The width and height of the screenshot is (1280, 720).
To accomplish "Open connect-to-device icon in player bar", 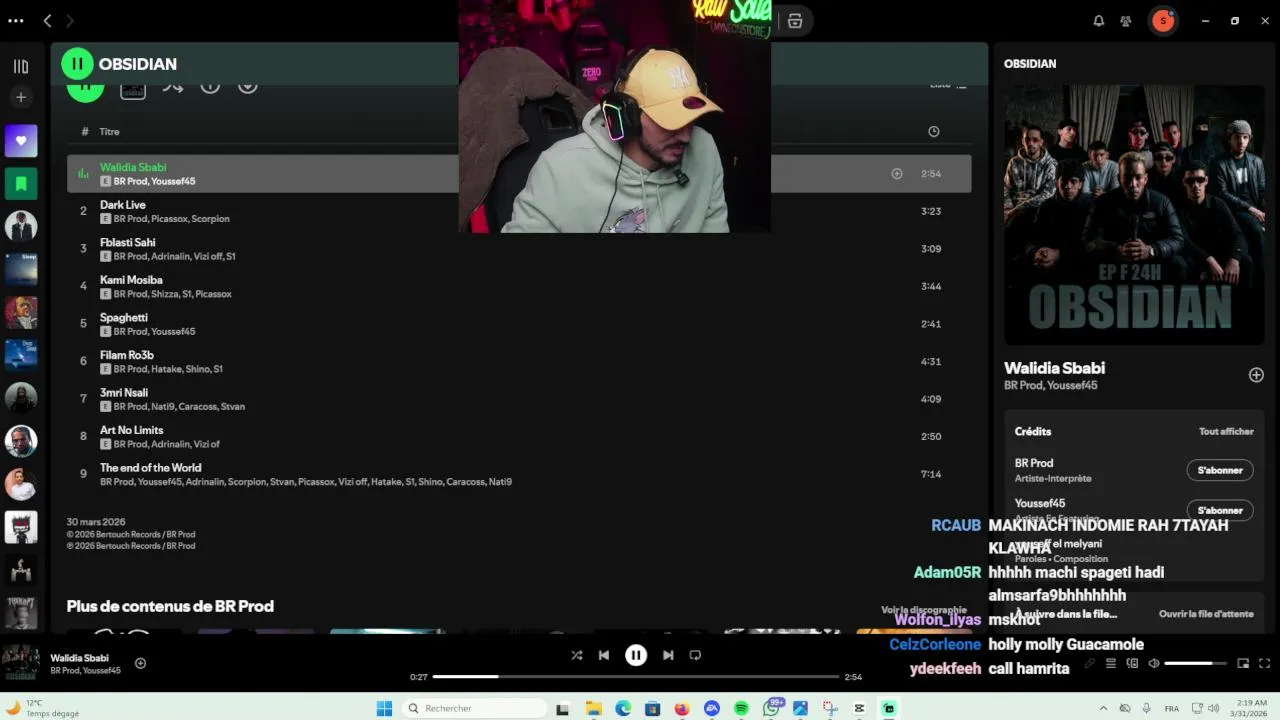I will pyautogui.click(x=1132, y=664).
